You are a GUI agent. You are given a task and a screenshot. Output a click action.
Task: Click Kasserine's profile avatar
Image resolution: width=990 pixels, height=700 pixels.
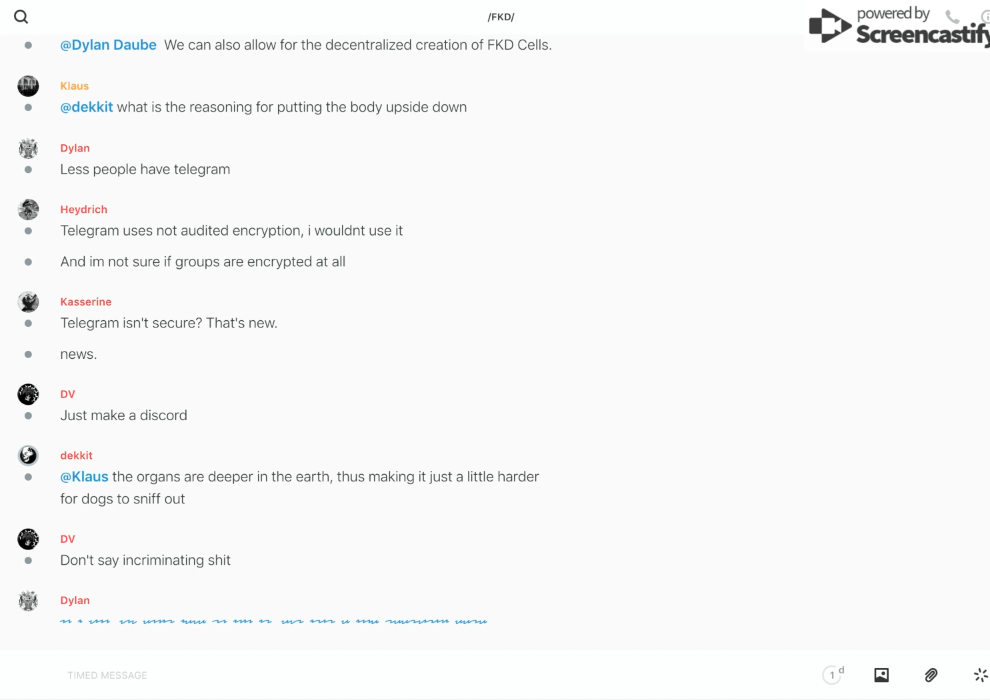28,302
